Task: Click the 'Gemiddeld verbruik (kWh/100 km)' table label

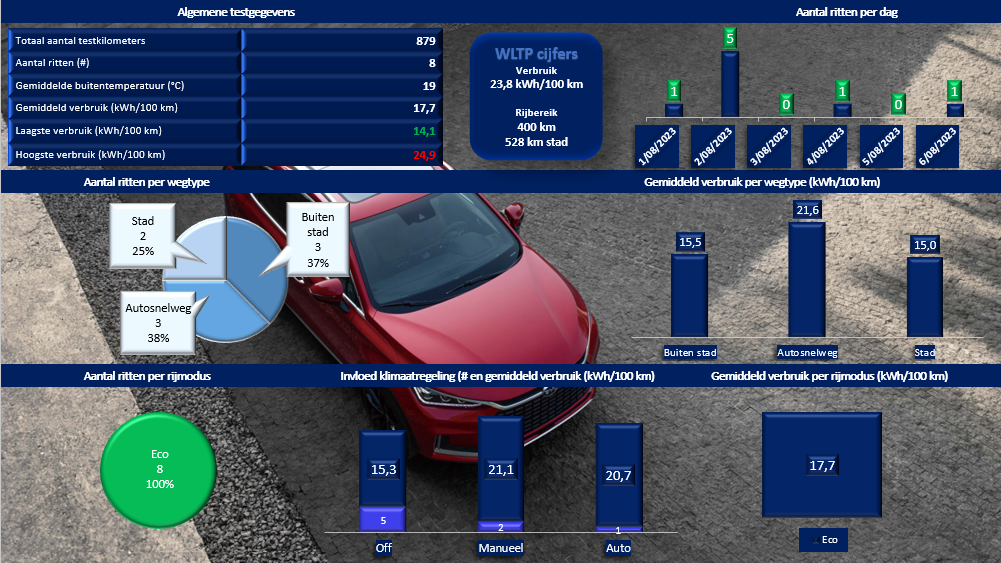Action: 96,108
